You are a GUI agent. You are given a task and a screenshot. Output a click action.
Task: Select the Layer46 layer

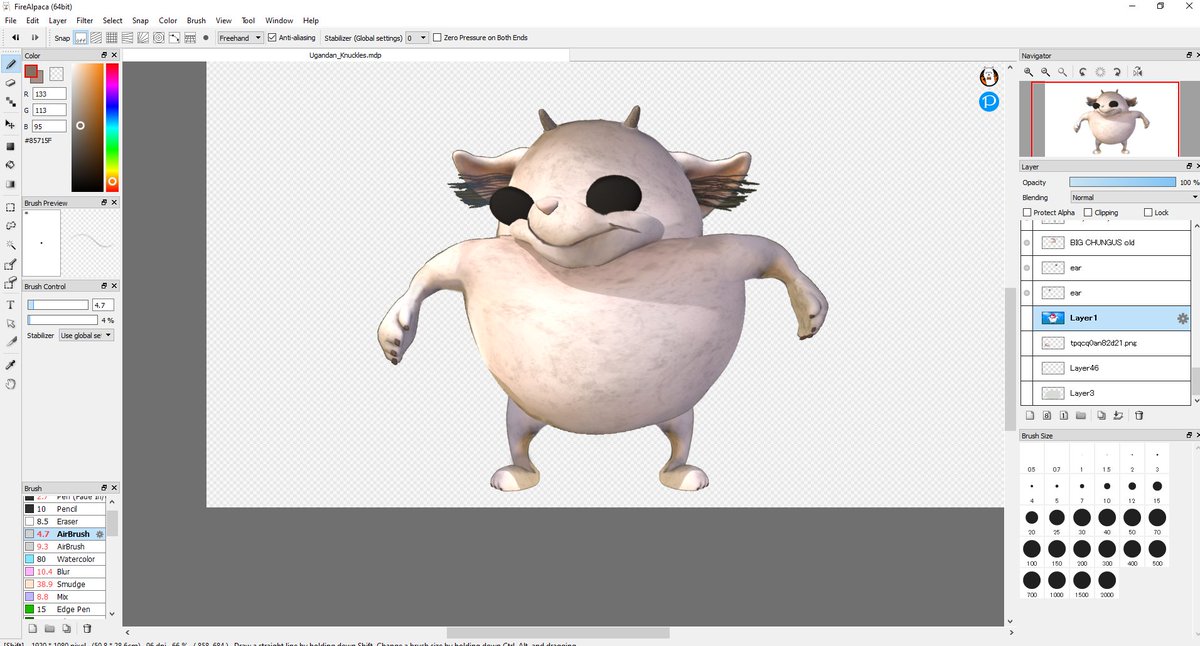[x=1106, y=368]
